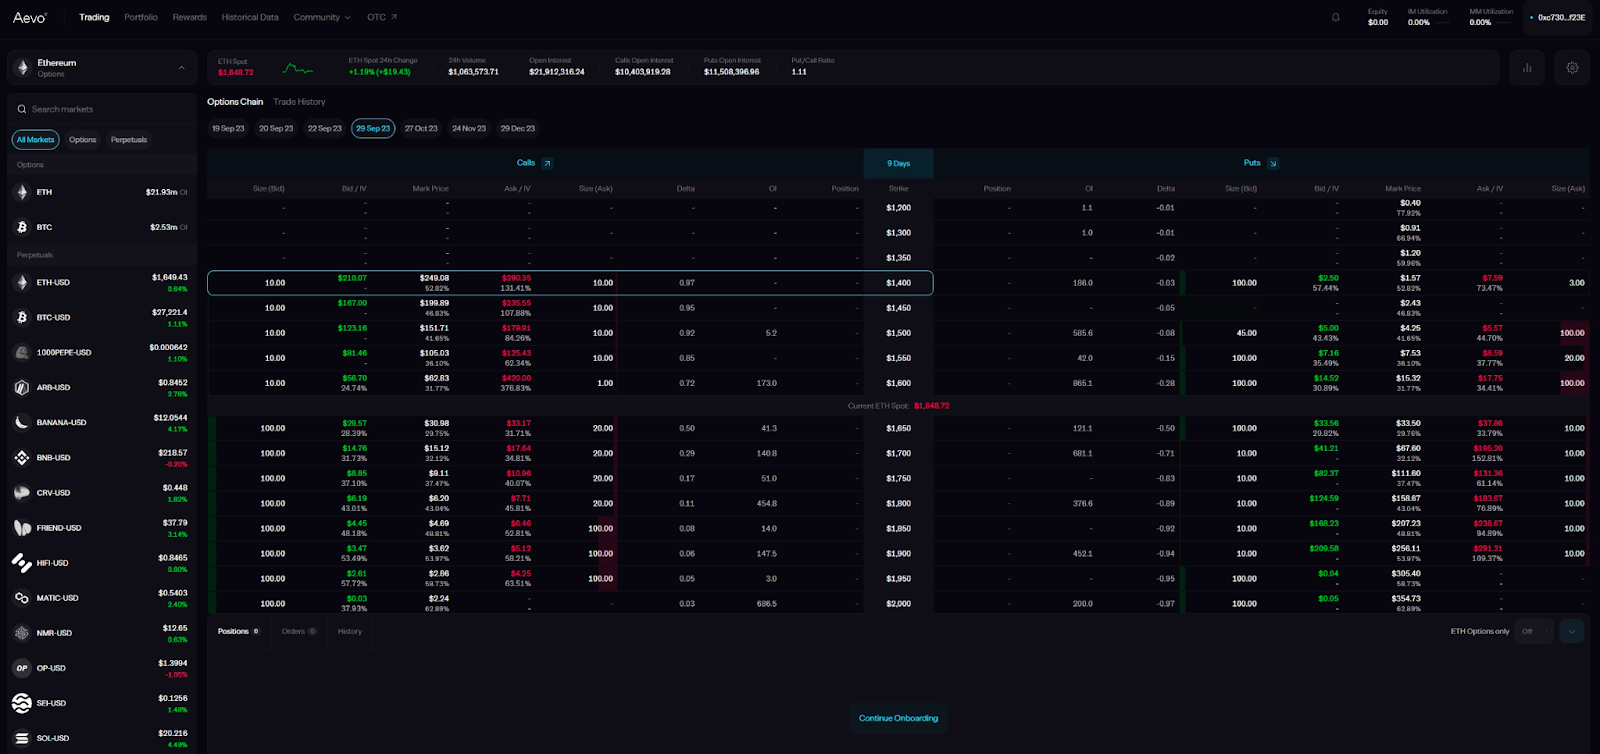Click the FRIEND-USD token icon
1600x754 pixels.
22,528
